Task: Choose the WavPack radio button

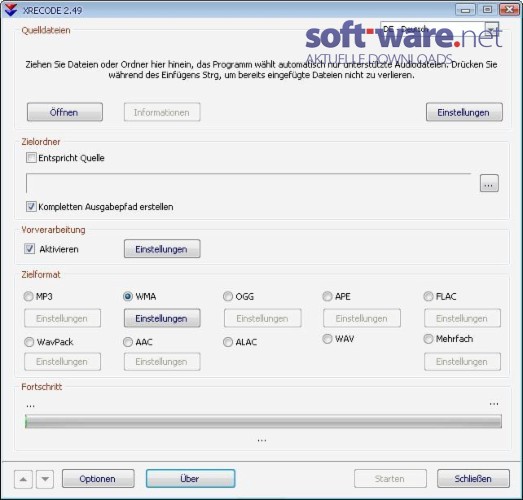Action: (29, 342)
